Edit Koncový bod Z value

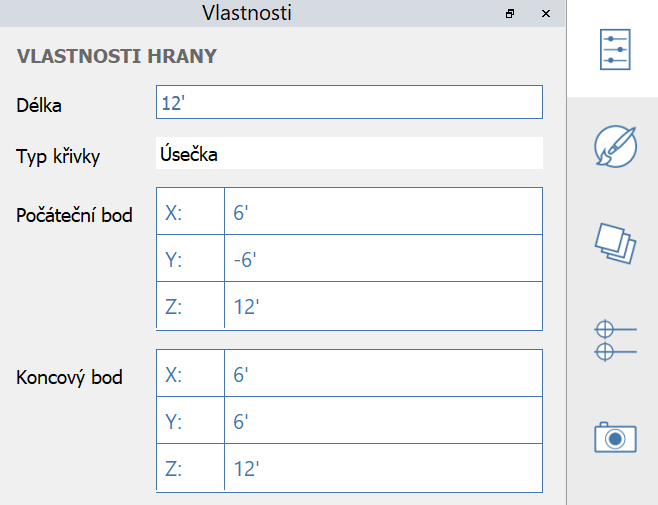coord(382,468)
